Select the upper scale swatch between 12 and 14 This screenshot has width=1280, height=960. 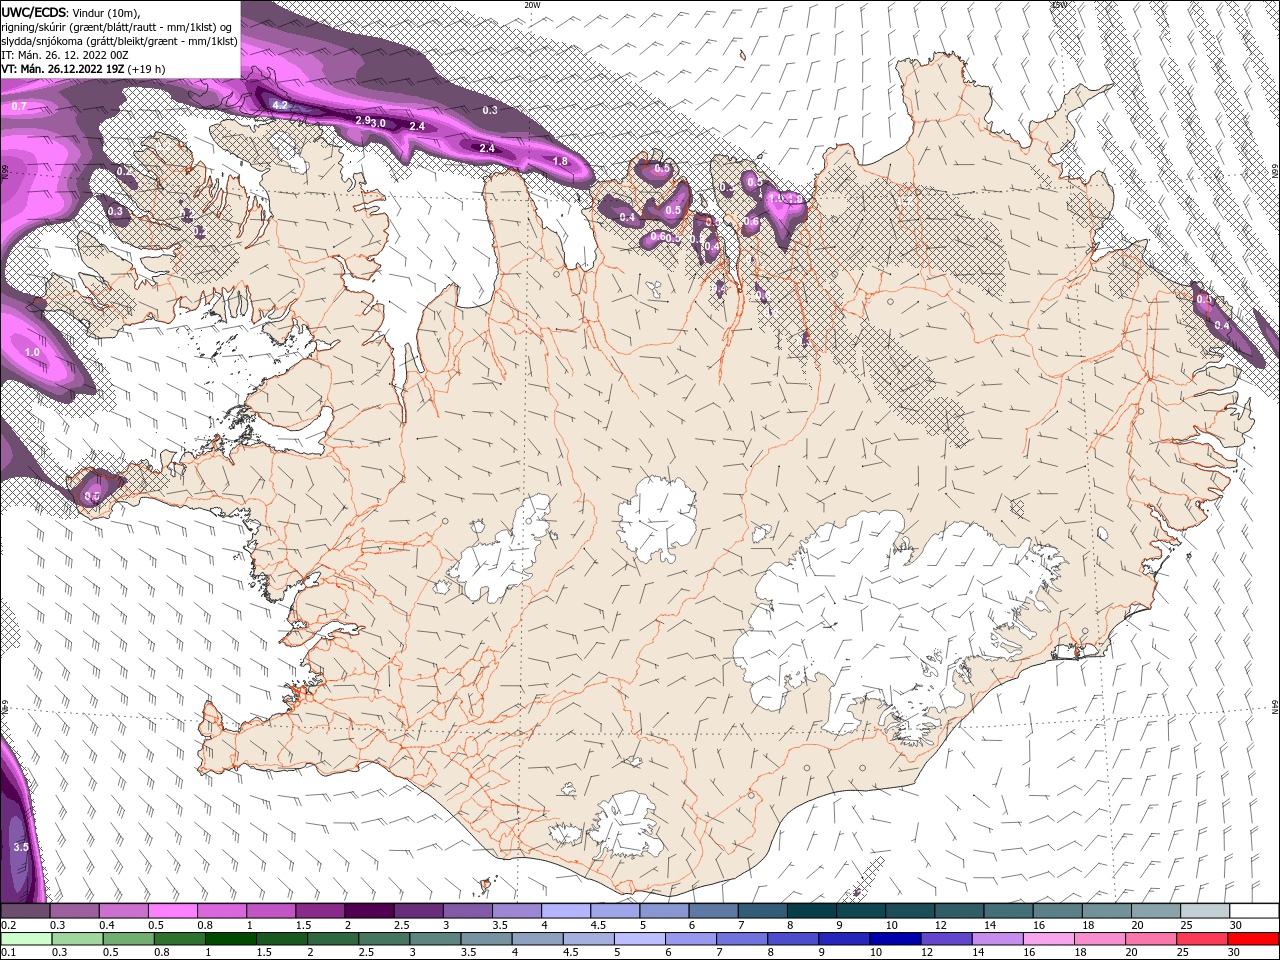tap(960, 911)
